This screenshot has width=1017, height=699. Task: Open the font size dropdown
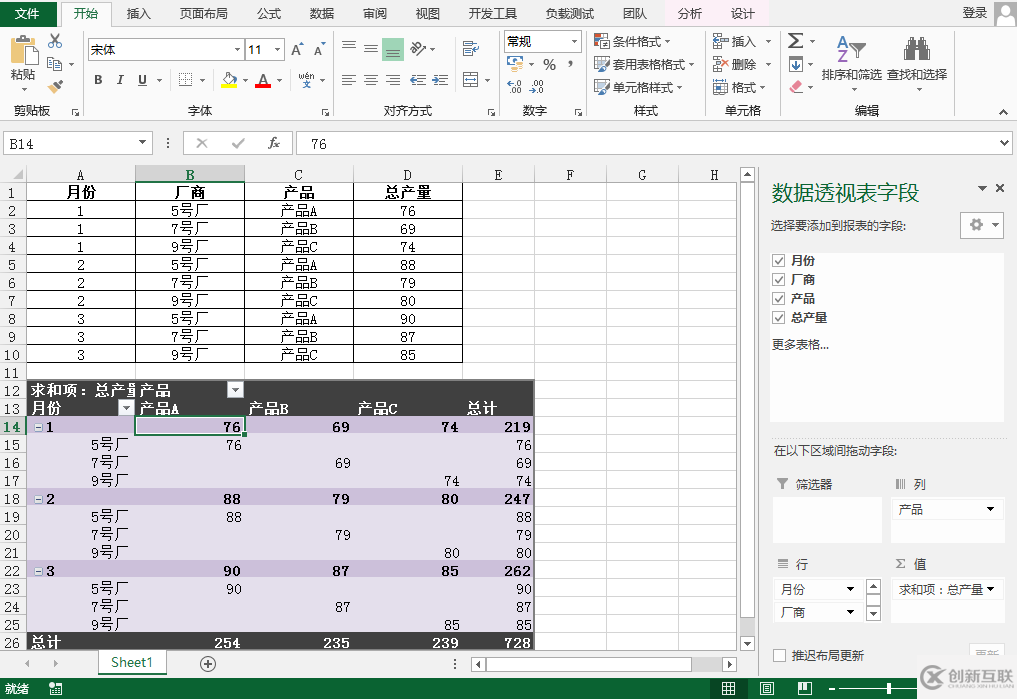[x=278, y=49]
